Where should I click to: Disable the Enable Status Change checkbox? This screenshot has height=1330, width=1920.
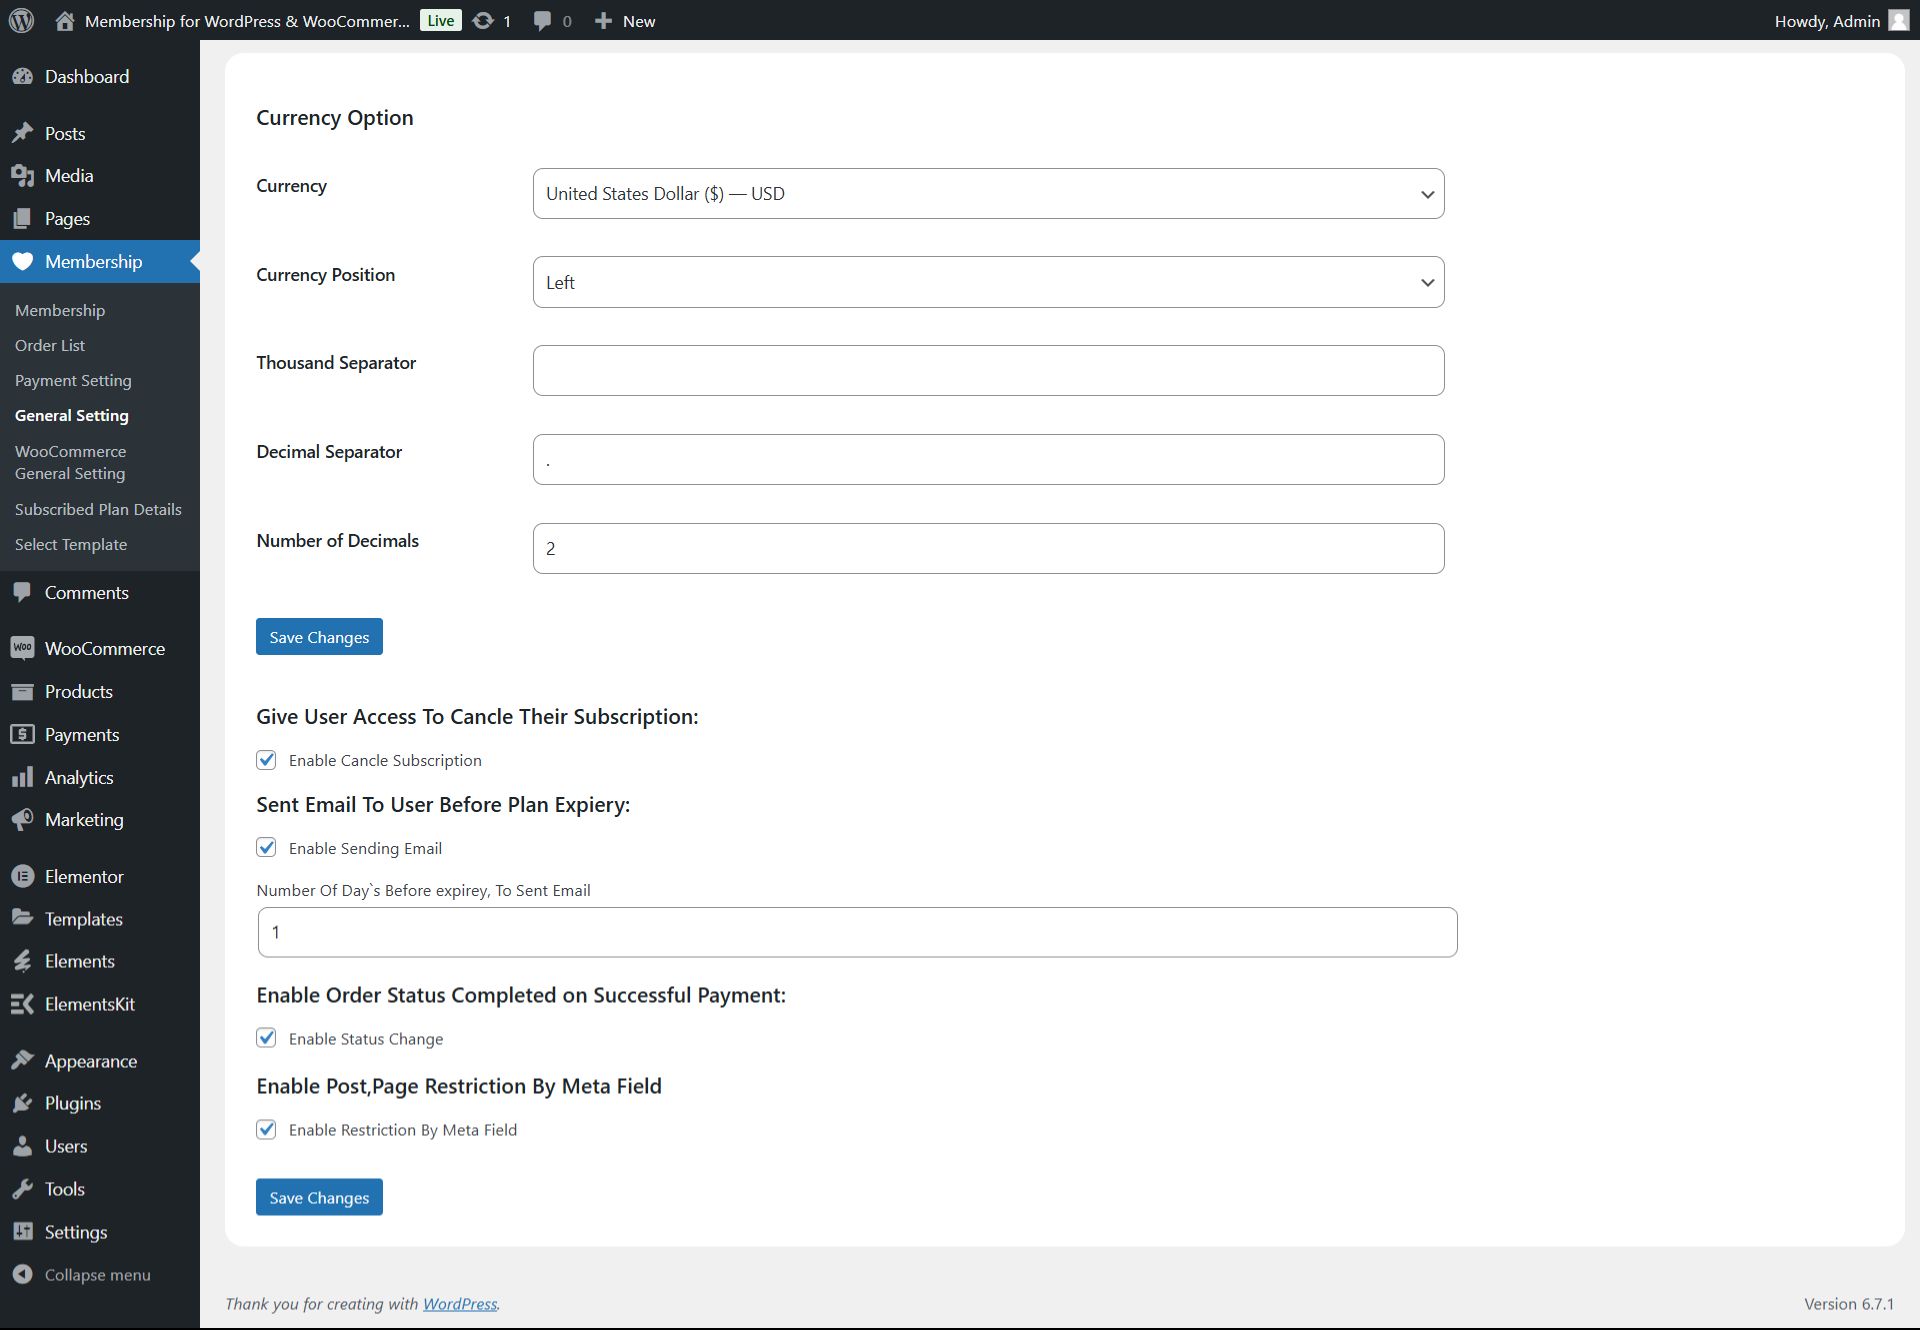[x=266, y=1038]
